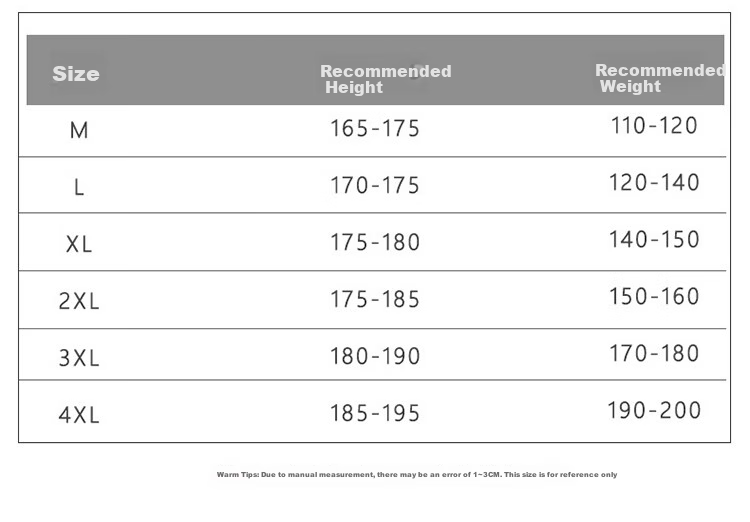Select the M size cell

tap(79, 130)
